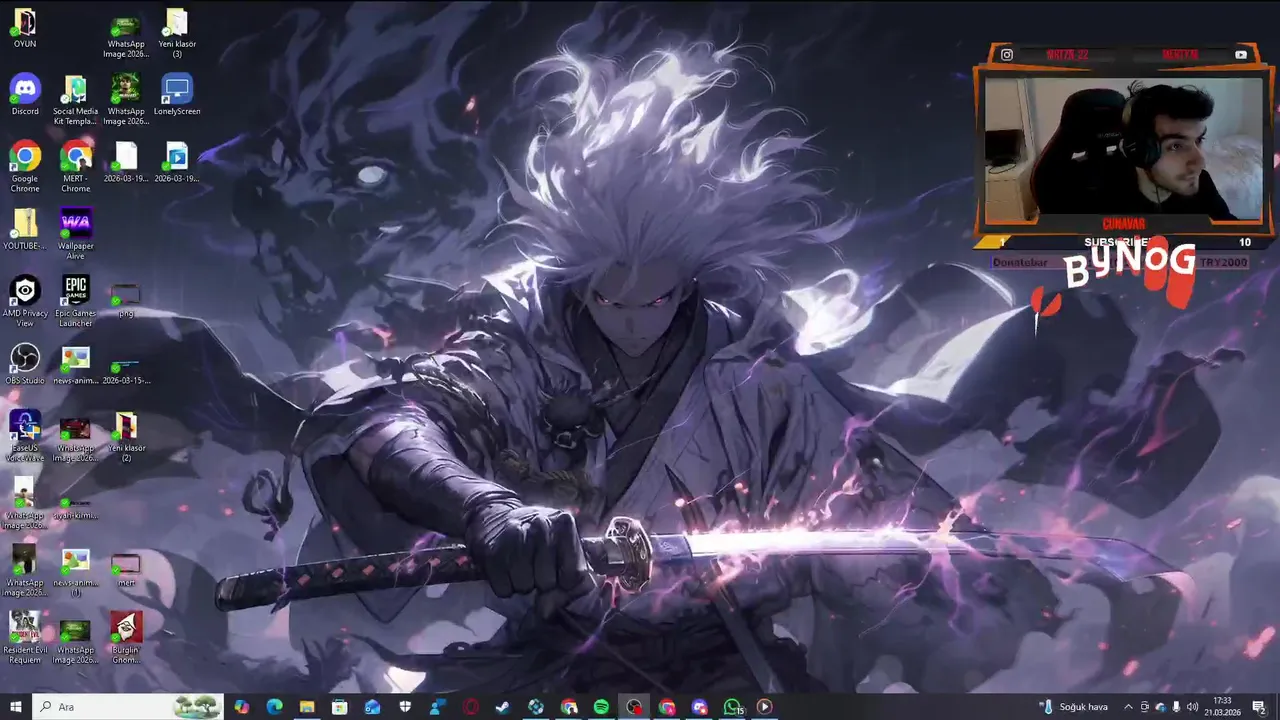
Task: Open the MERT - Chrome profile shortcut
Action: 76,166
